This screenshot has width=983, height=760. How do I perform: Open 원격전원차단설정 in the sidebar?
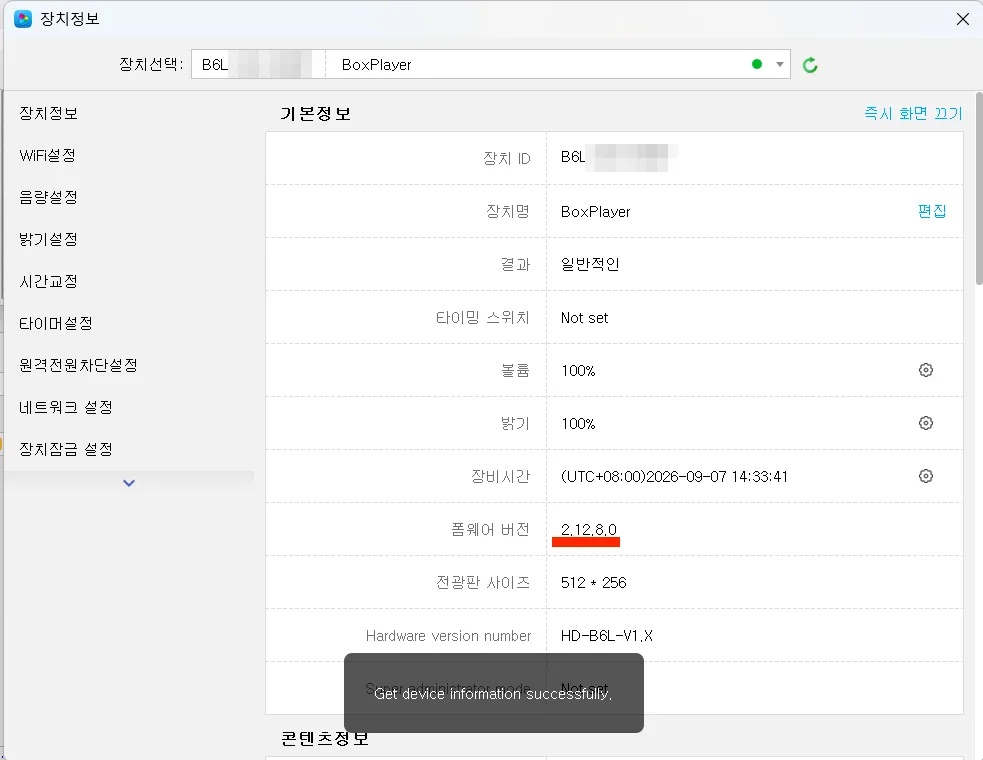(78, 366)
